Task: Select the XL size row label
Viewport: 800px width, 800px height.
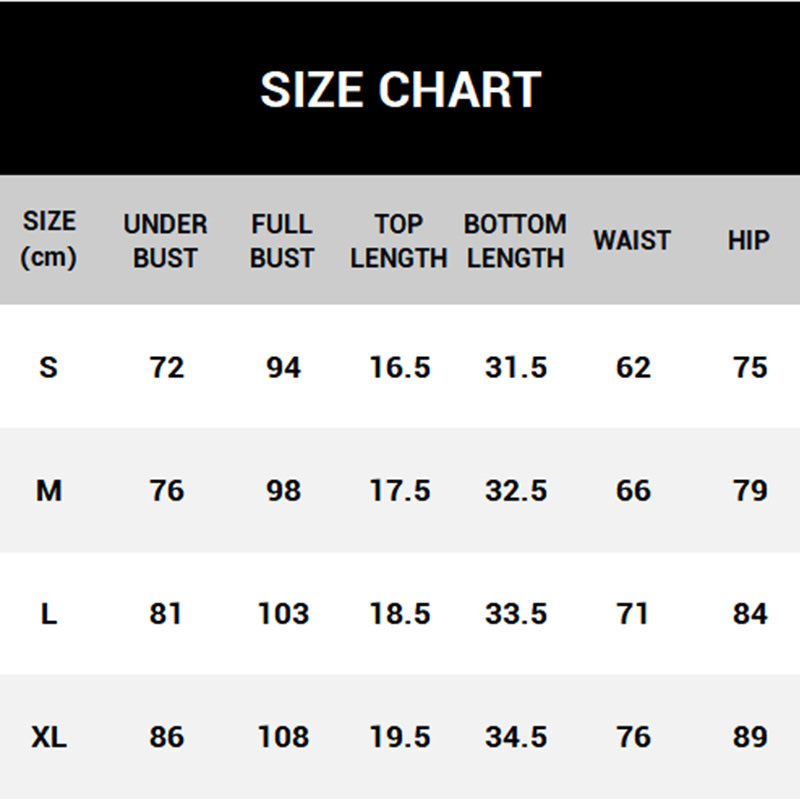Action: [49, 737]
